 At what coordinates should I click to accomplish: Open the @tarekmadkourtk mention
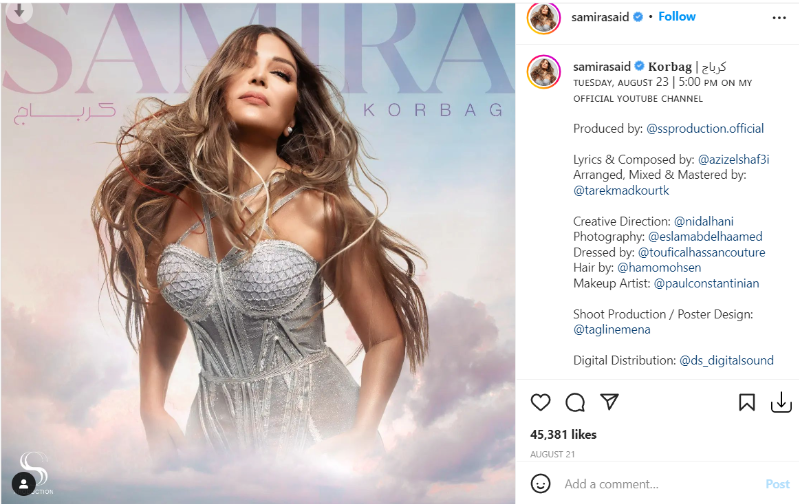point(621,191)
